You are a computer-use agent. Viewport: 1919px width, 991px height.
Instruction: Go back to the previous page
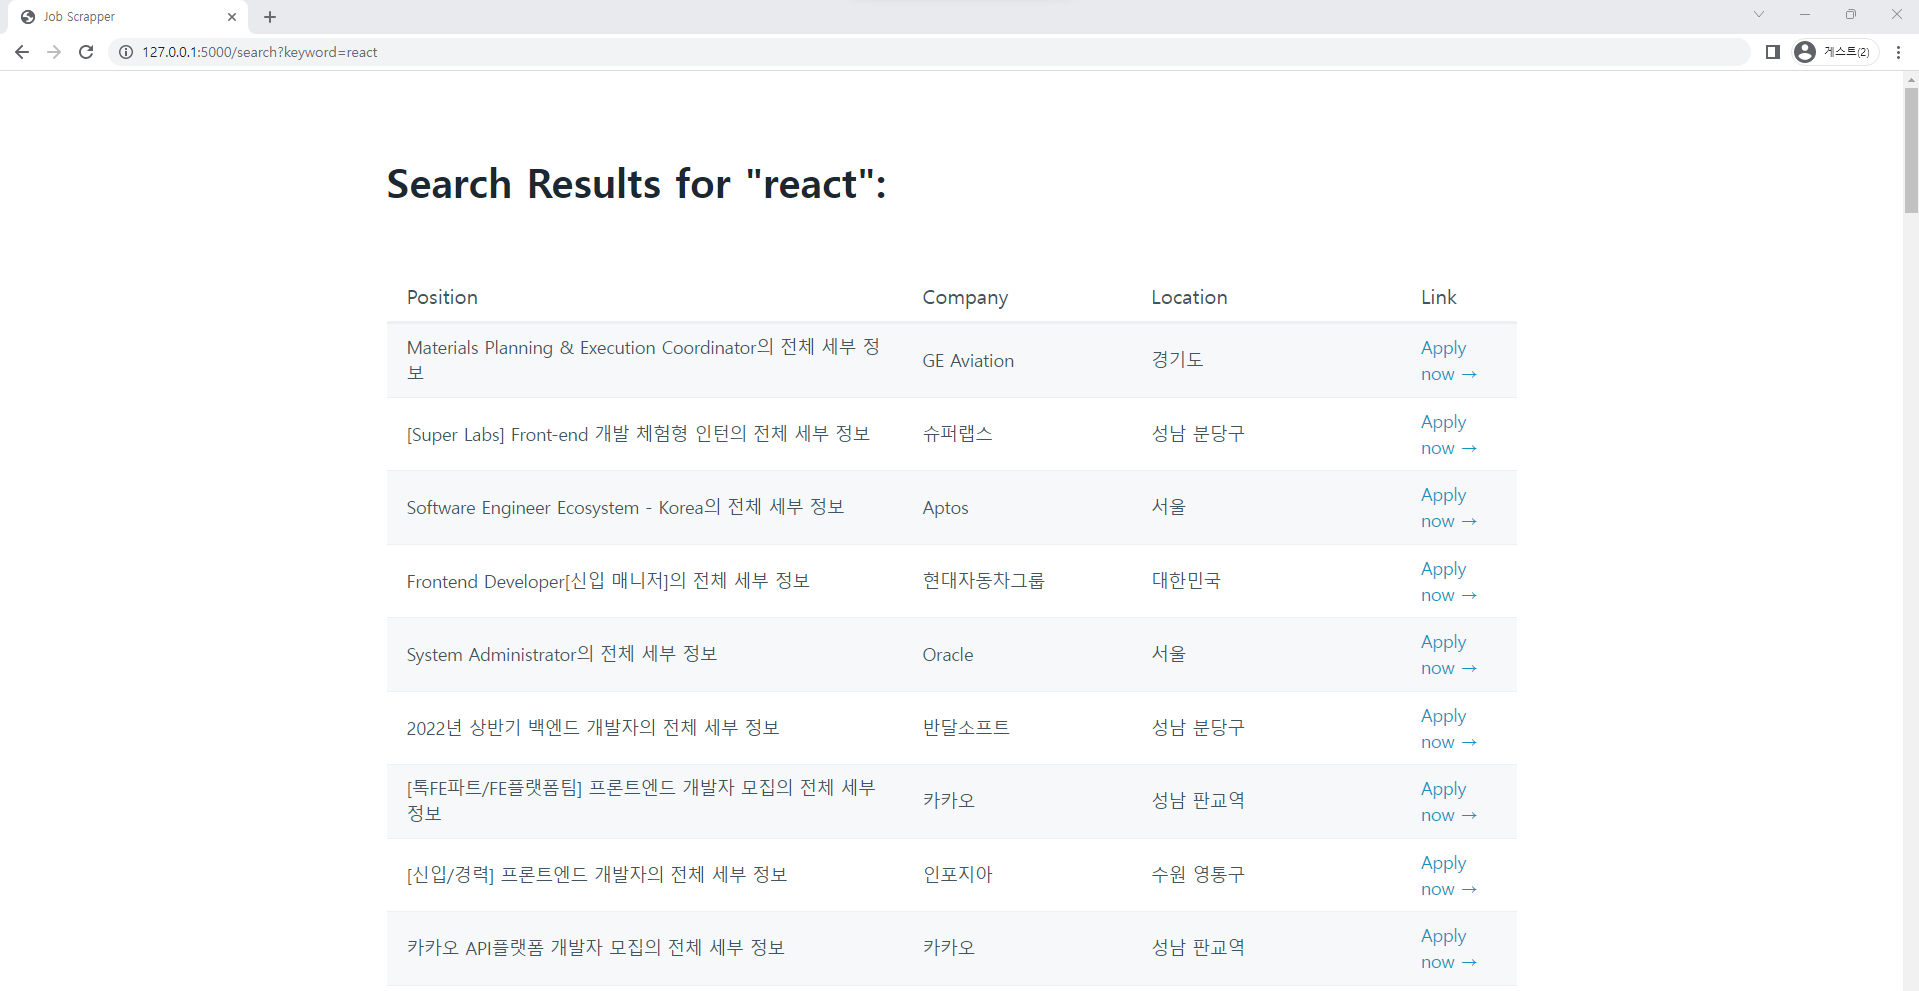22,52
